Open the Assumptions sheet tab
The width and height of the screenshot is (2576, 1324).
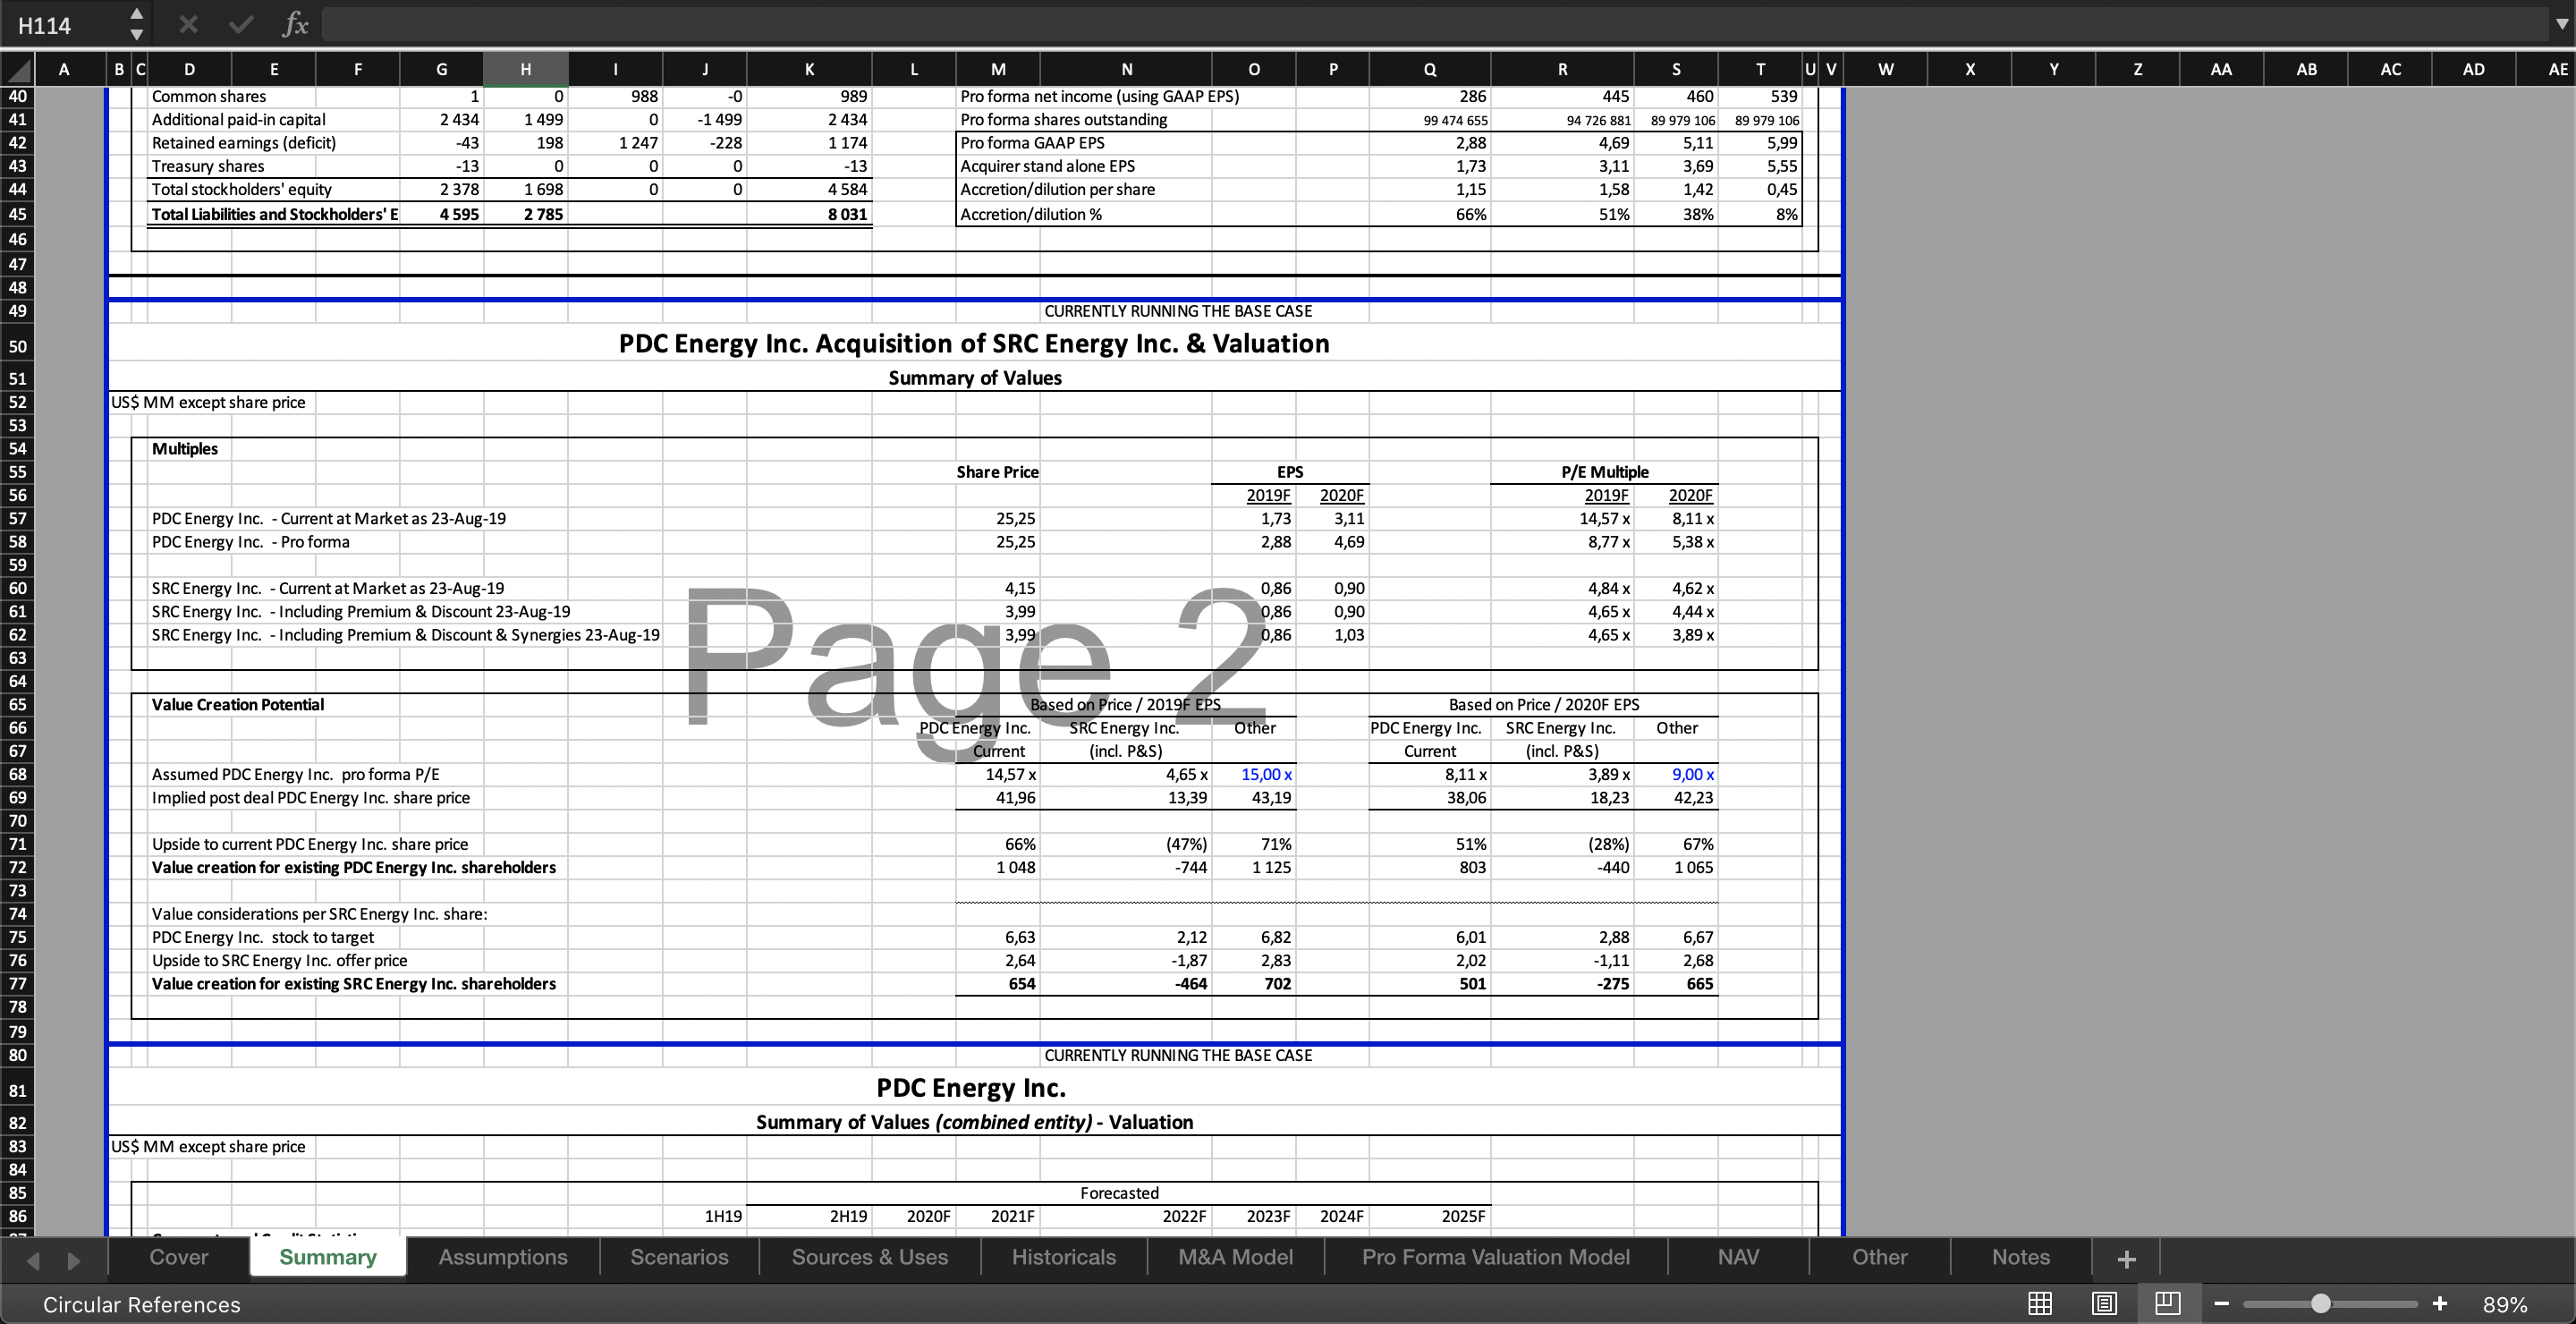point(503,1257)
